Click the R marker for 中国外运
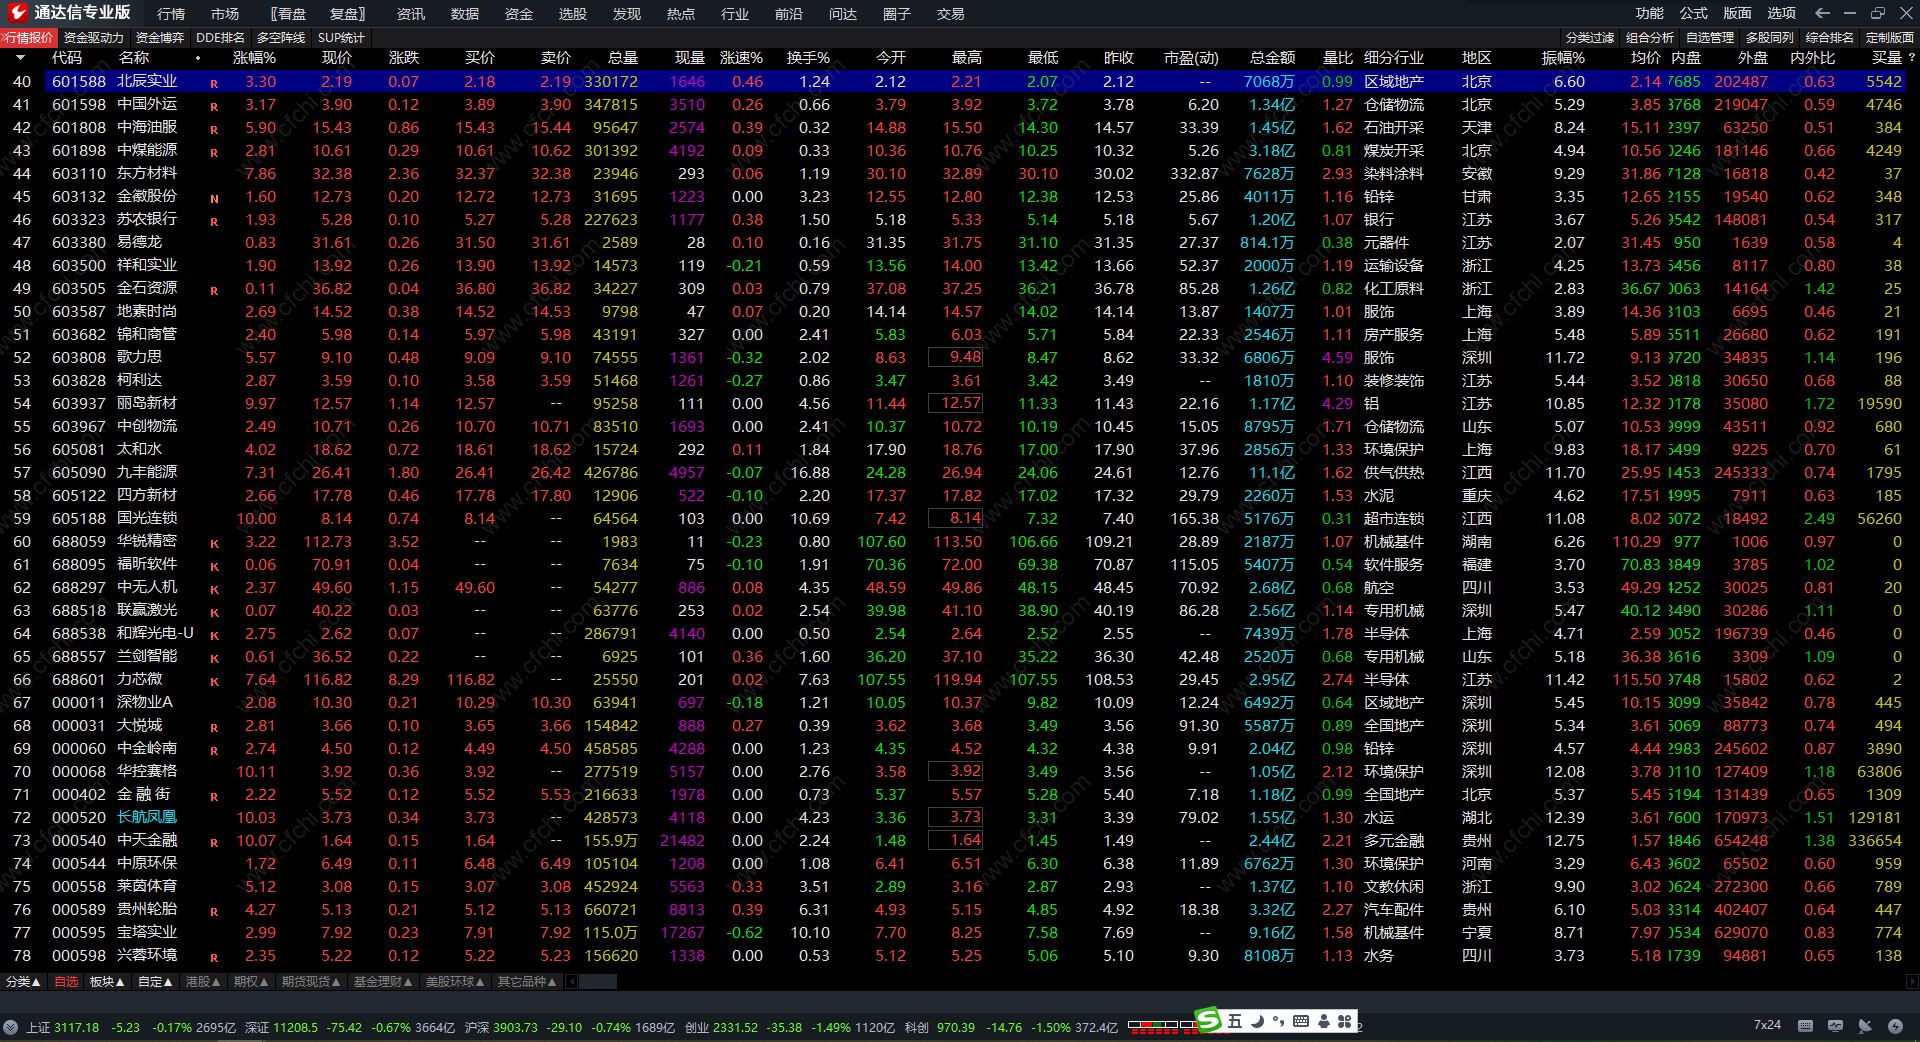Viewport: 1920px width, 1042px height. [214, 106]
